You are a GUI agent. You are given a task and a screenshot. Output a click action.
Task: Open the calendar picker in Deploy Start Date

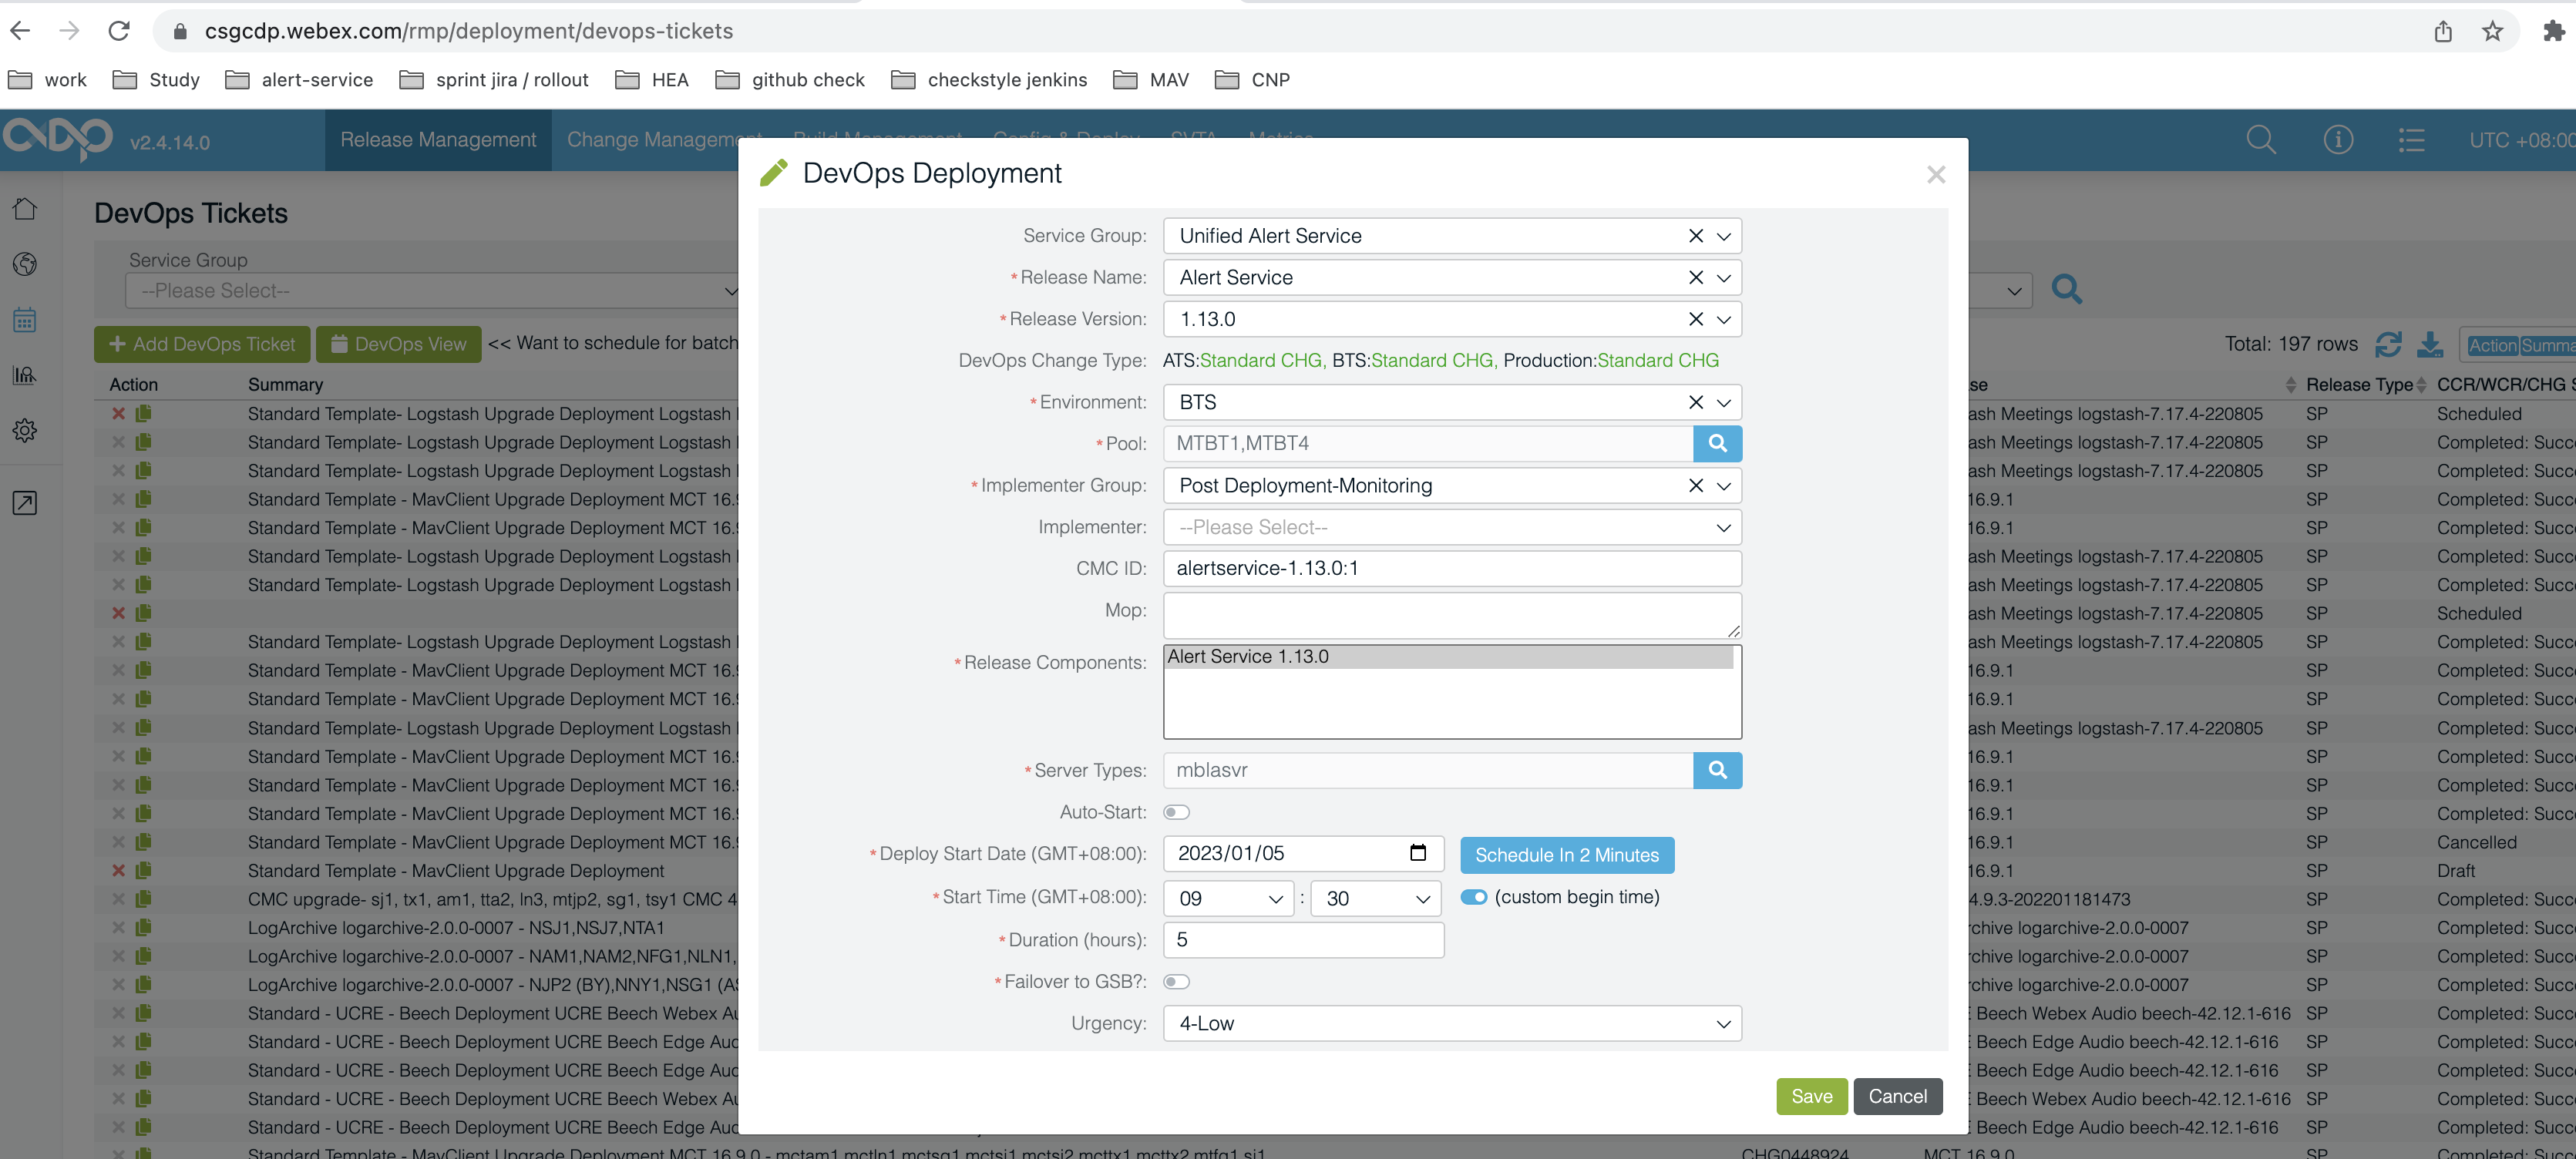(x=1417, y=853)
